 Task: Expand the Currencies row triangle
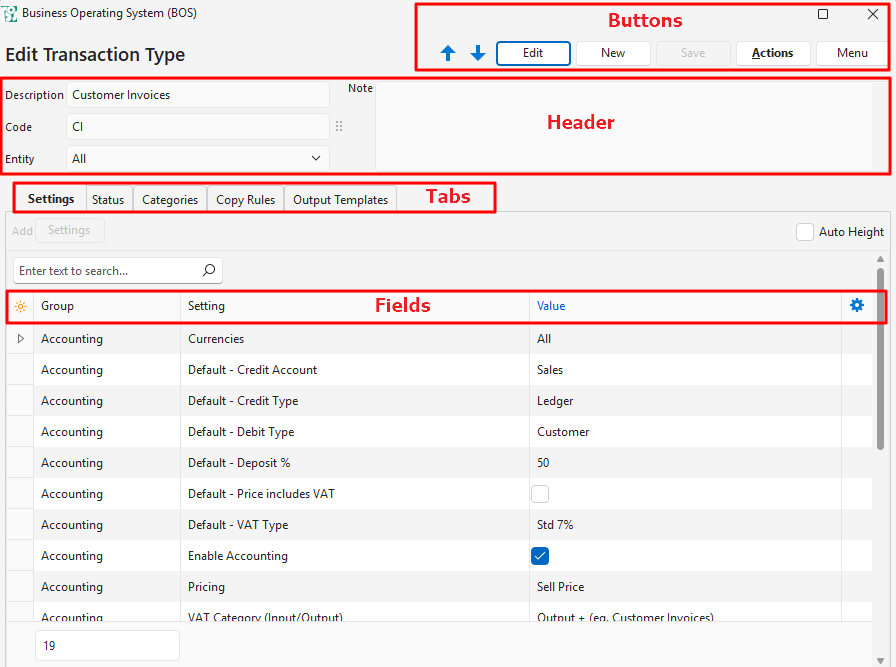tap(20, 339)
